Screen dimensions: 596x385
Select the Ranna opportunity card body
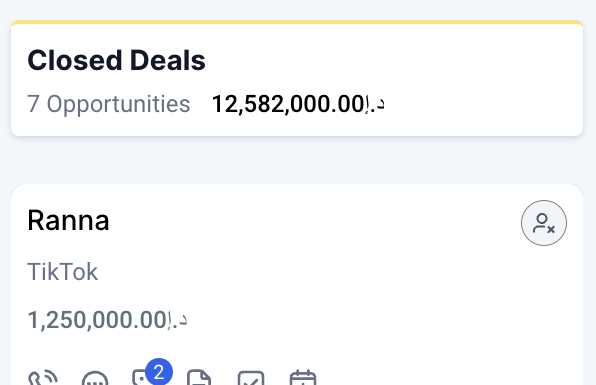coord(297,285)
